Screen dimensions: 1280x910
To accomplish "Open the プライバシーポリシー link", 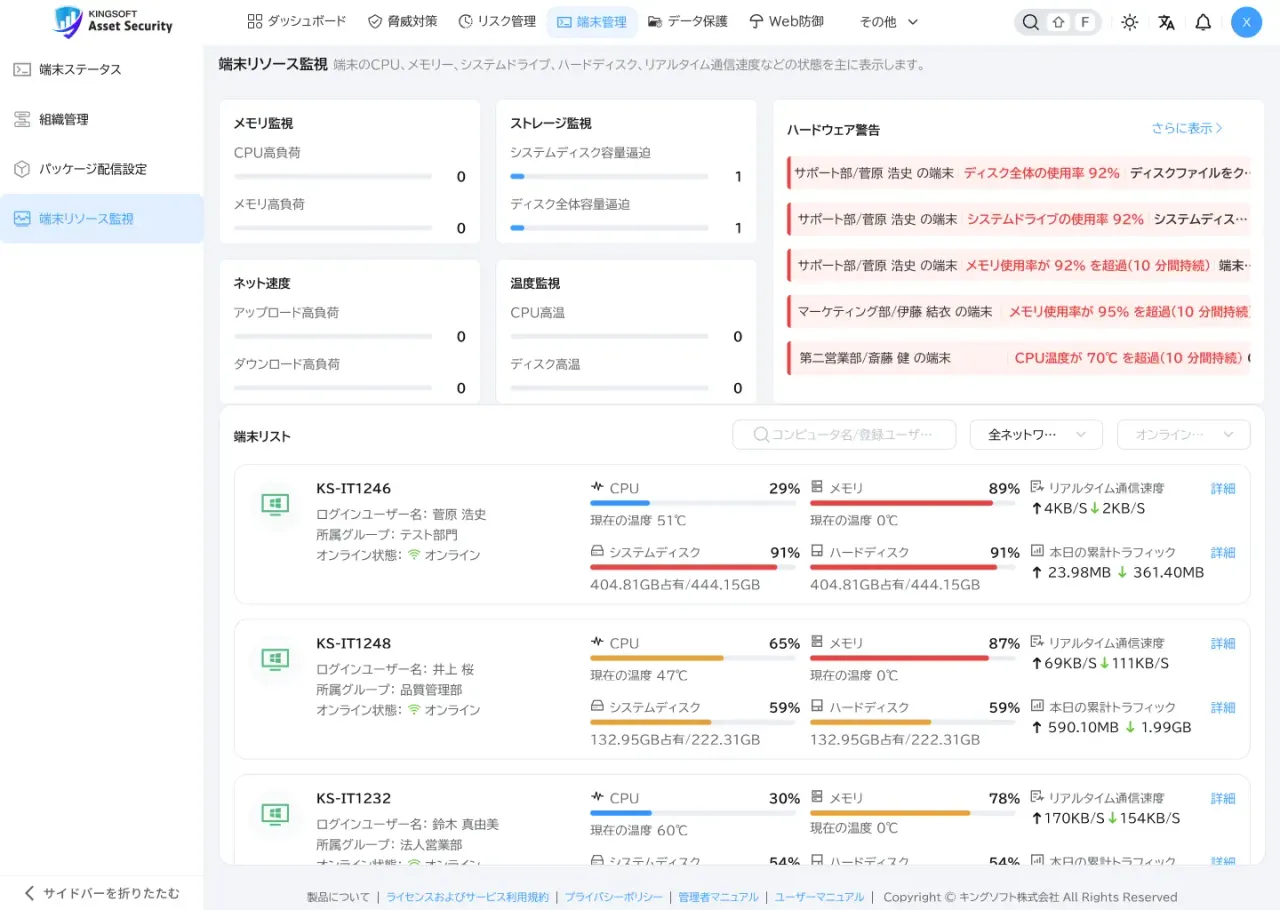I will click(613, 897).
